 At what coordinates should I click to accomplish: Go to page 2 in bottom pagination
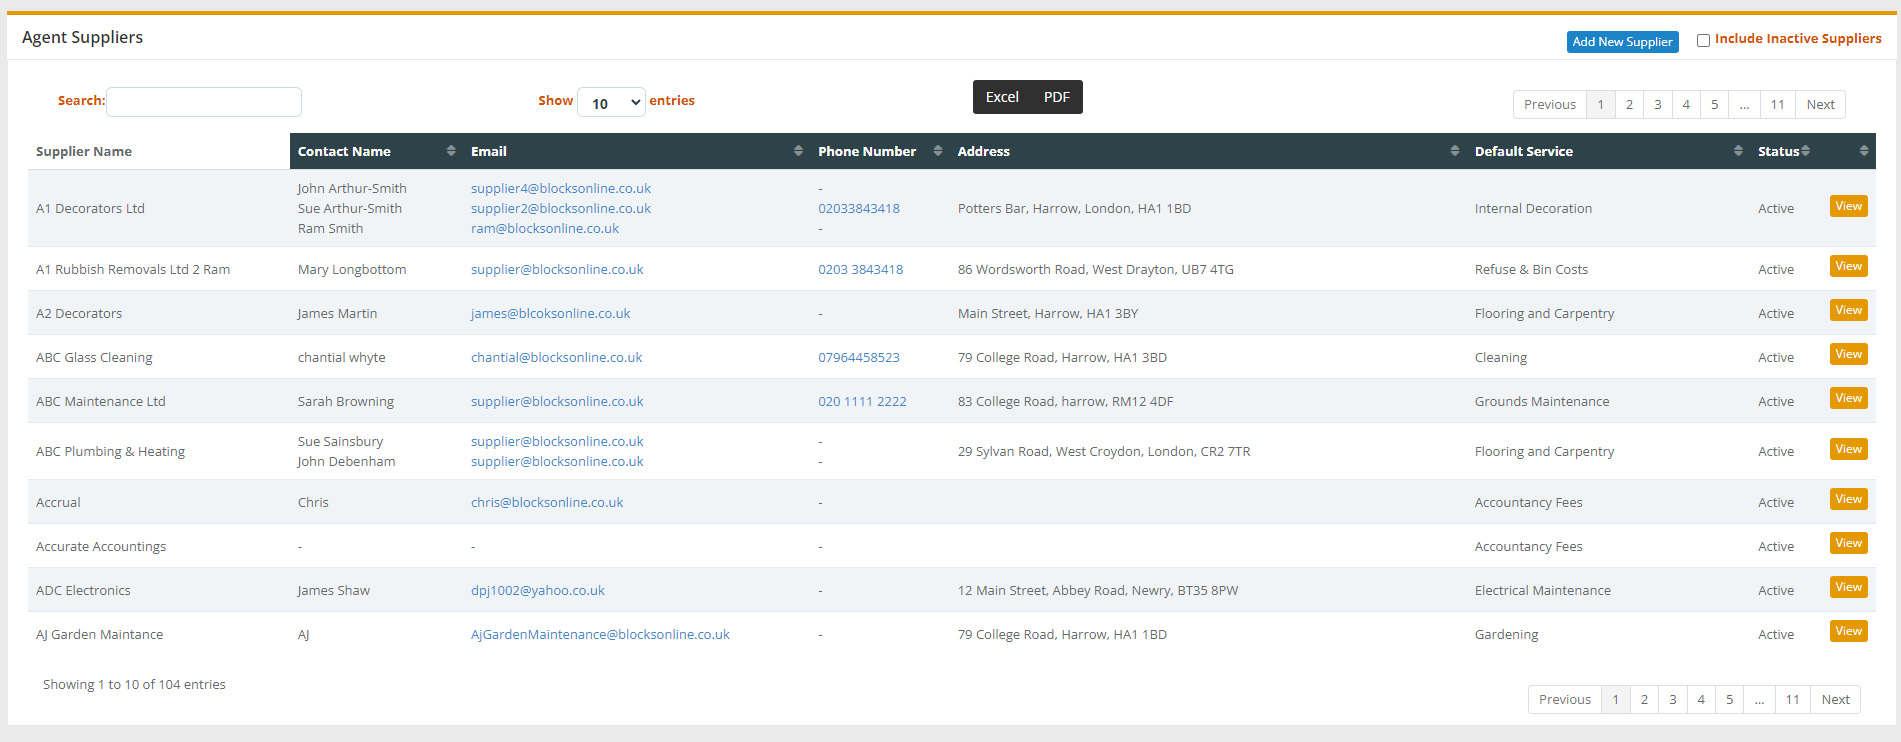pyautogui.click(x=1644, y=699)
